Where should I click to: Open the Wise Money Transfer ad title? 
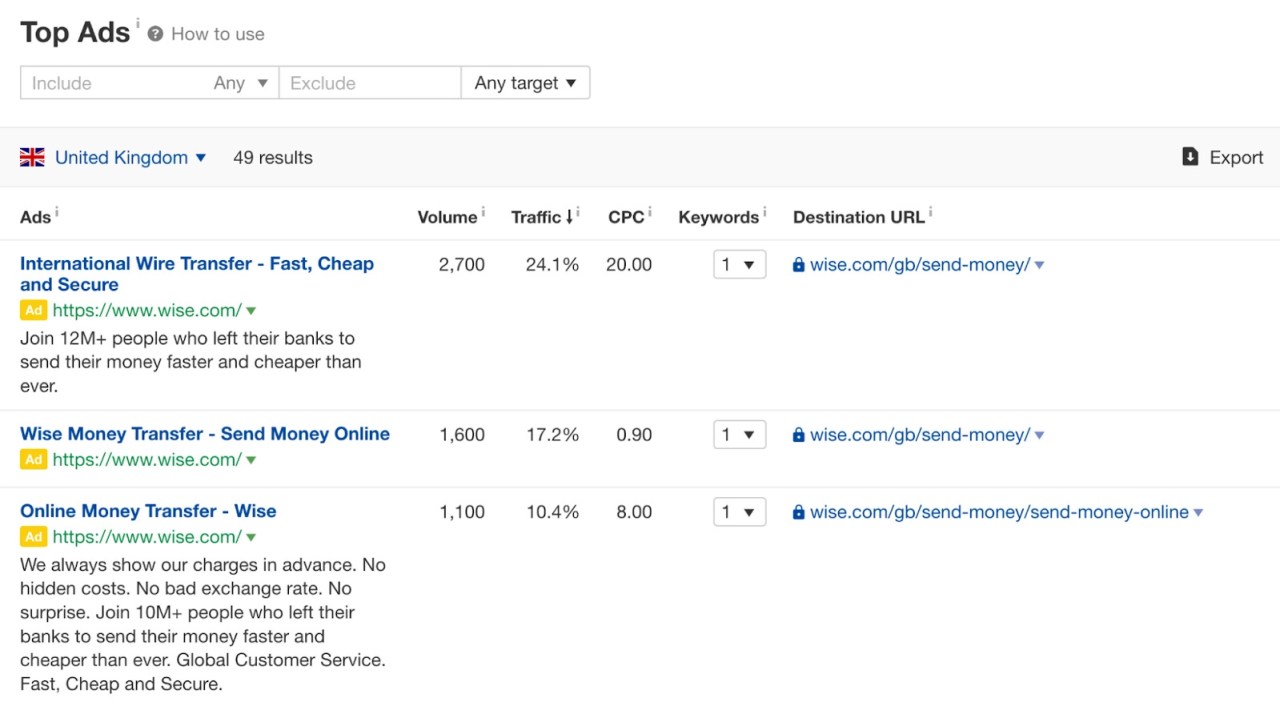click(x=205, y=434)
